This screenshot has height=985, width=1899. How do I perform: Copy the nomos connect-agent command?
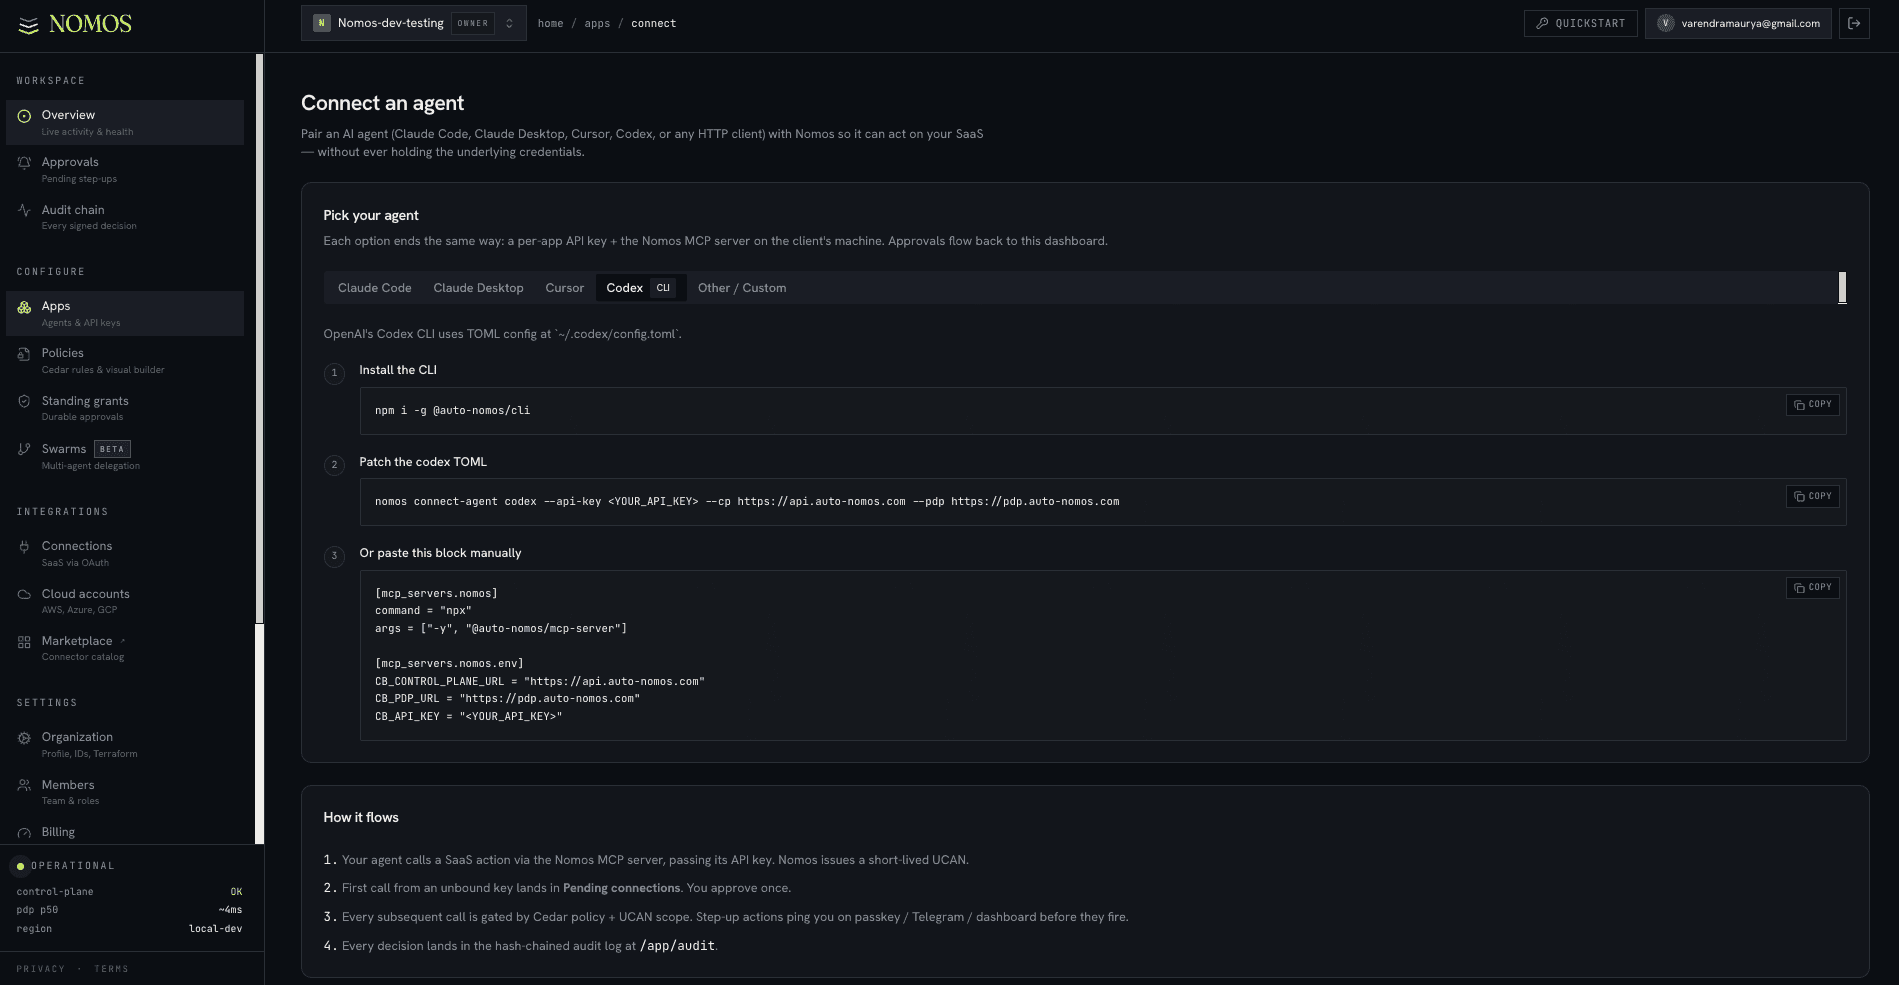[x=1812, y=497]
